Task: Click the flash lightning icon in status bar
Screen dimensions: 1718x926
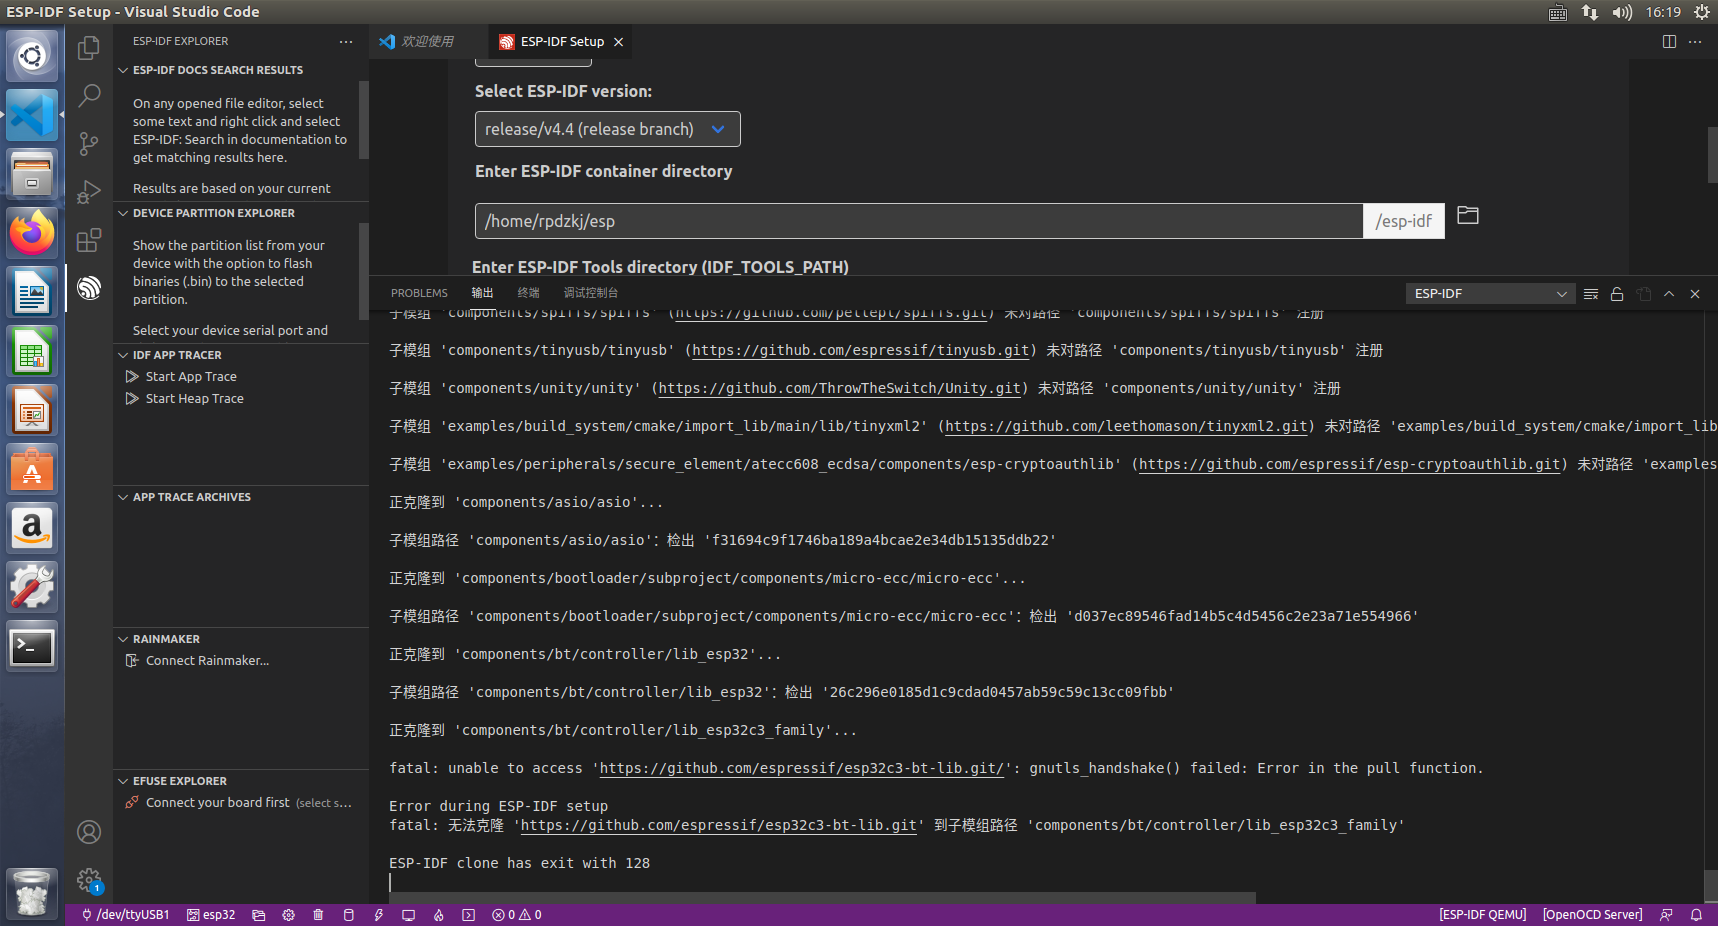Action: [379, 915]
